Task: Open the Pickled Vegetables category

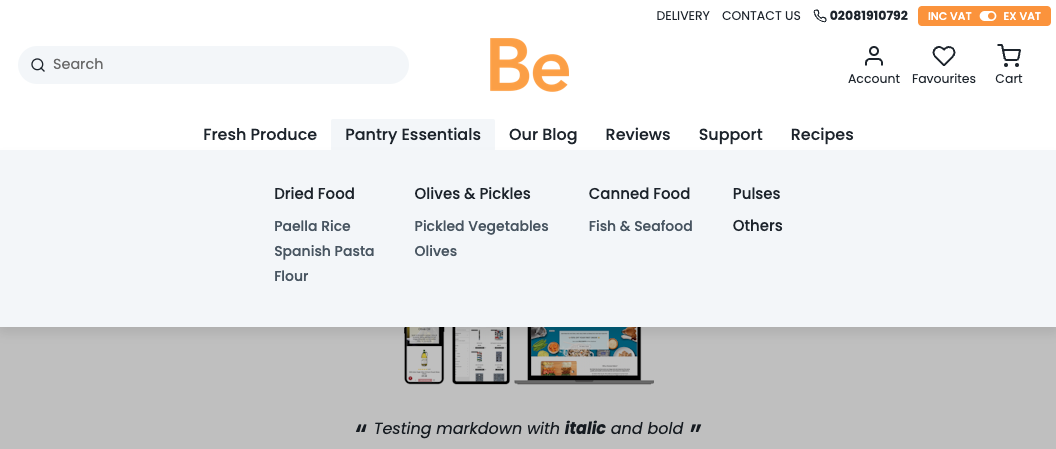Action: [481, 226]
